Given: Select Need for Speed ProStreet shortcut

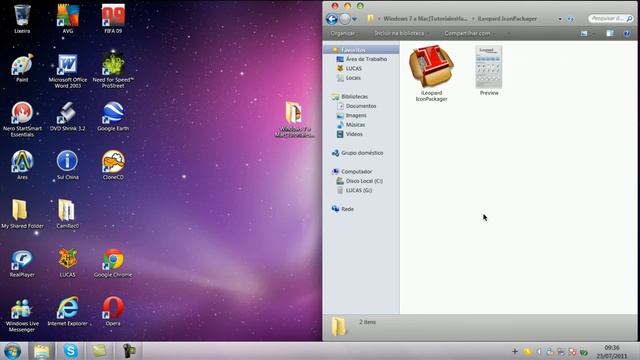Looking at the screenshot, I should [x=113, y=71].
